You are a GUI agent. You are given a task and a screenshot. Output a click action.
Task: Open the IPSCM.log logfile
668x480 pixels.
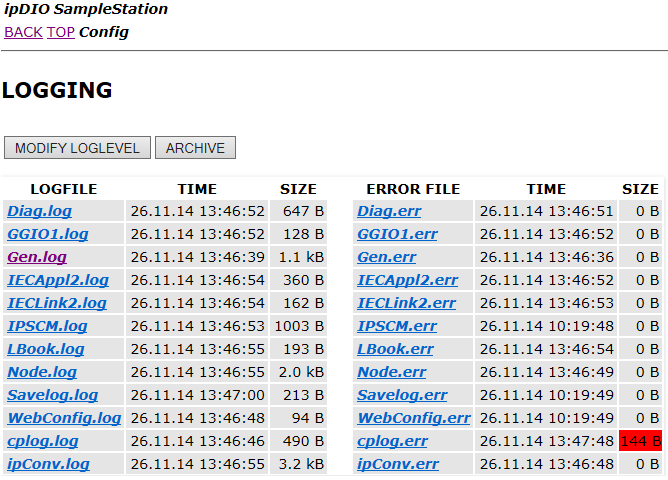[x=47, y=326]
